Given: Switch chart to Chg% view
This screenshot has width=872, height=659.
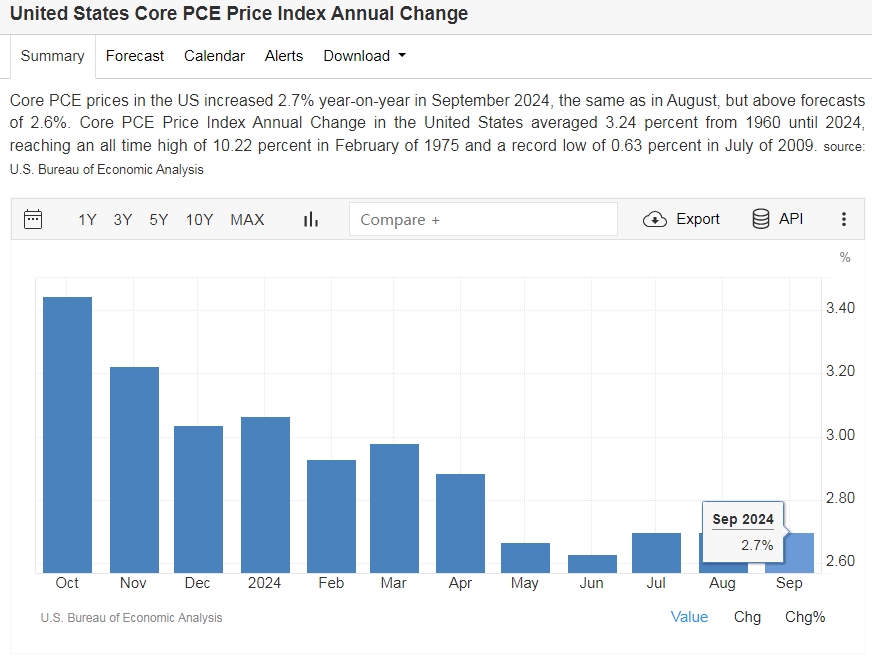Looking at the screenshot, I should point(805,617).
